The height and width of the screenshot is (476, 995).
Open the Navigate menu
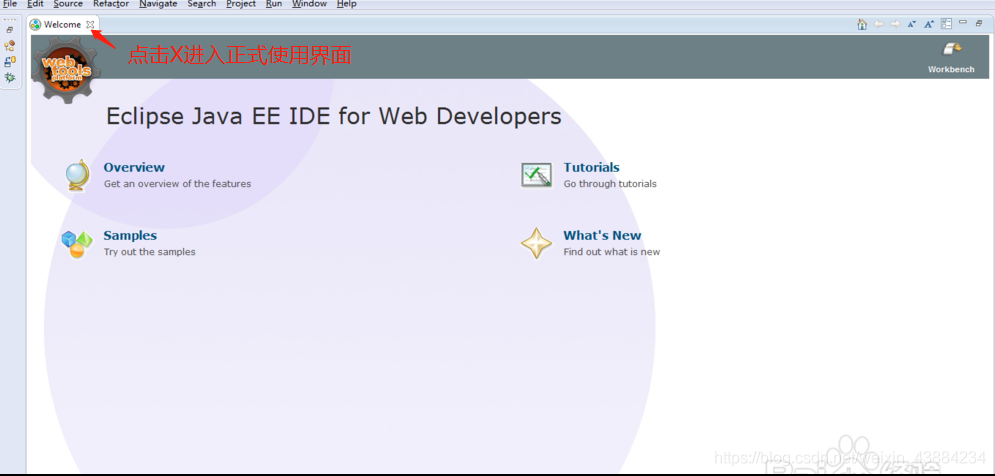[158, 4]
